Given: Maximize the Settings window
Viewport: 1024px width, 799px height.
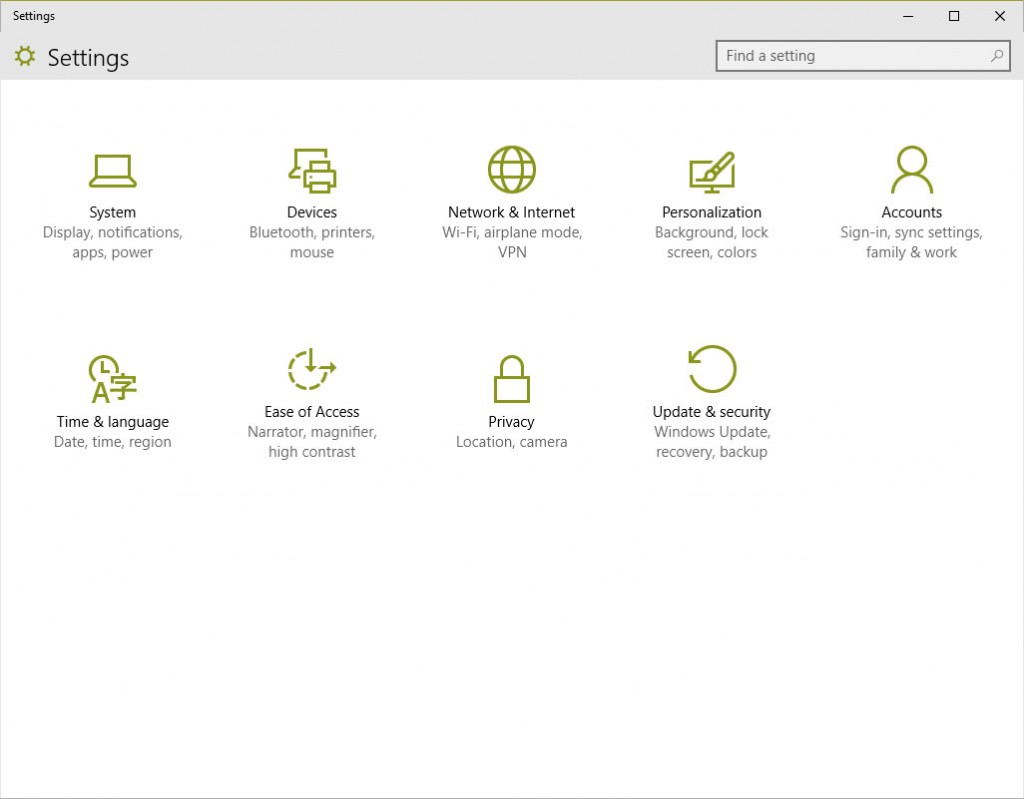Looking at the screenshot, I should coord(953,16).
